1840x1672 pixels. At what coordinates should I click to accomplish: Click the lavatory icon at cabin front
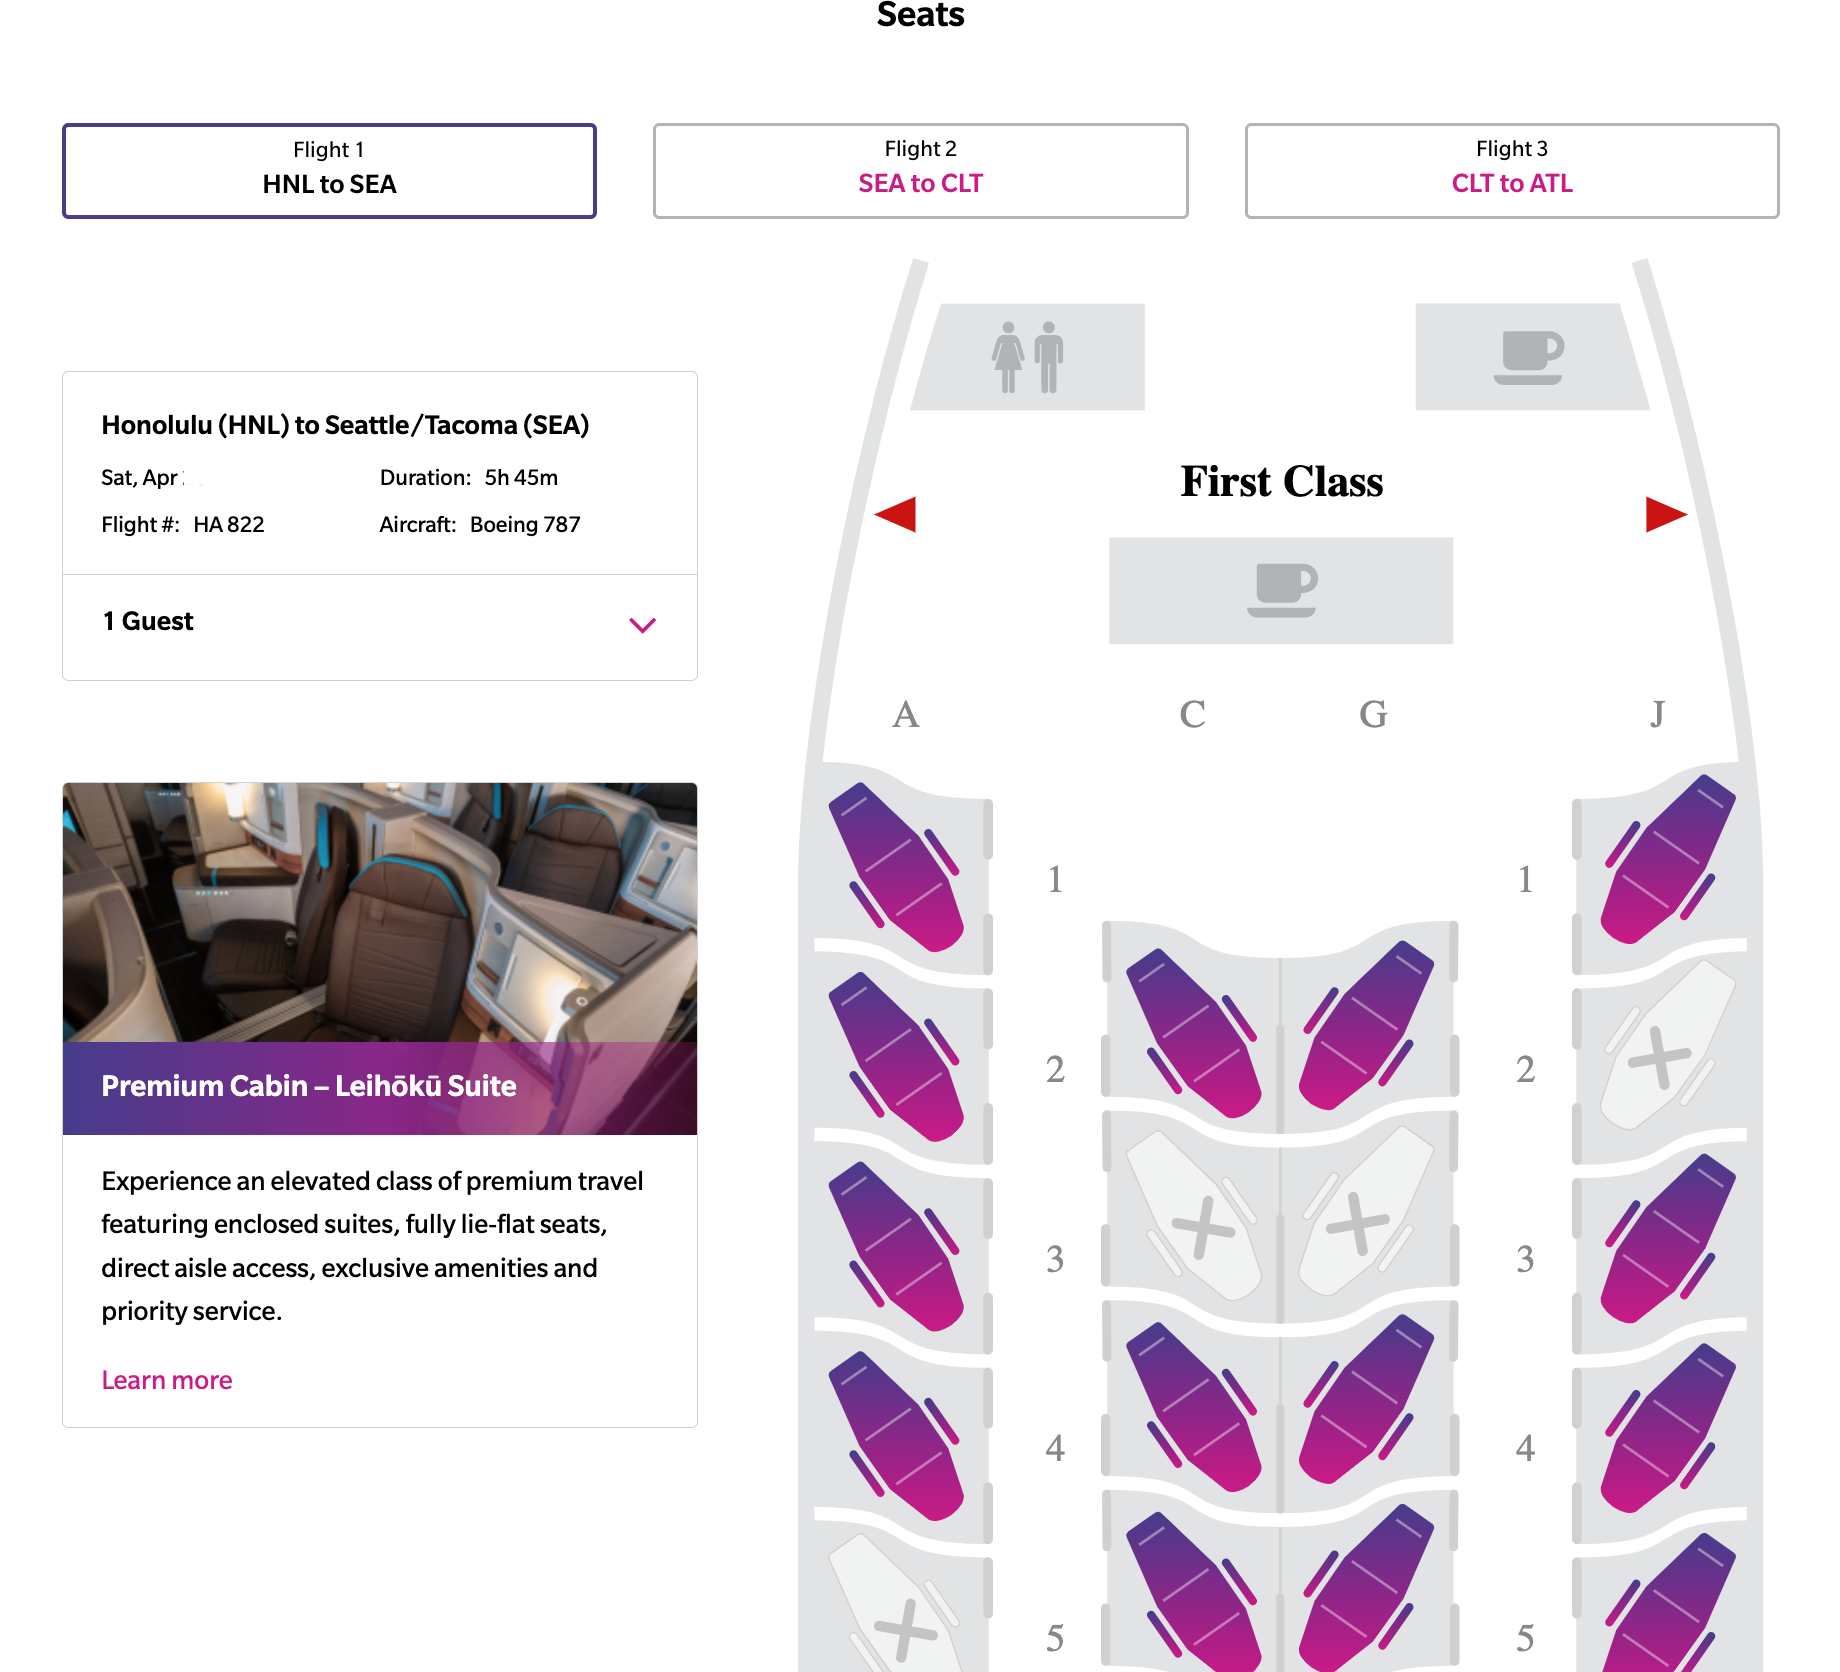[1028, 357]
